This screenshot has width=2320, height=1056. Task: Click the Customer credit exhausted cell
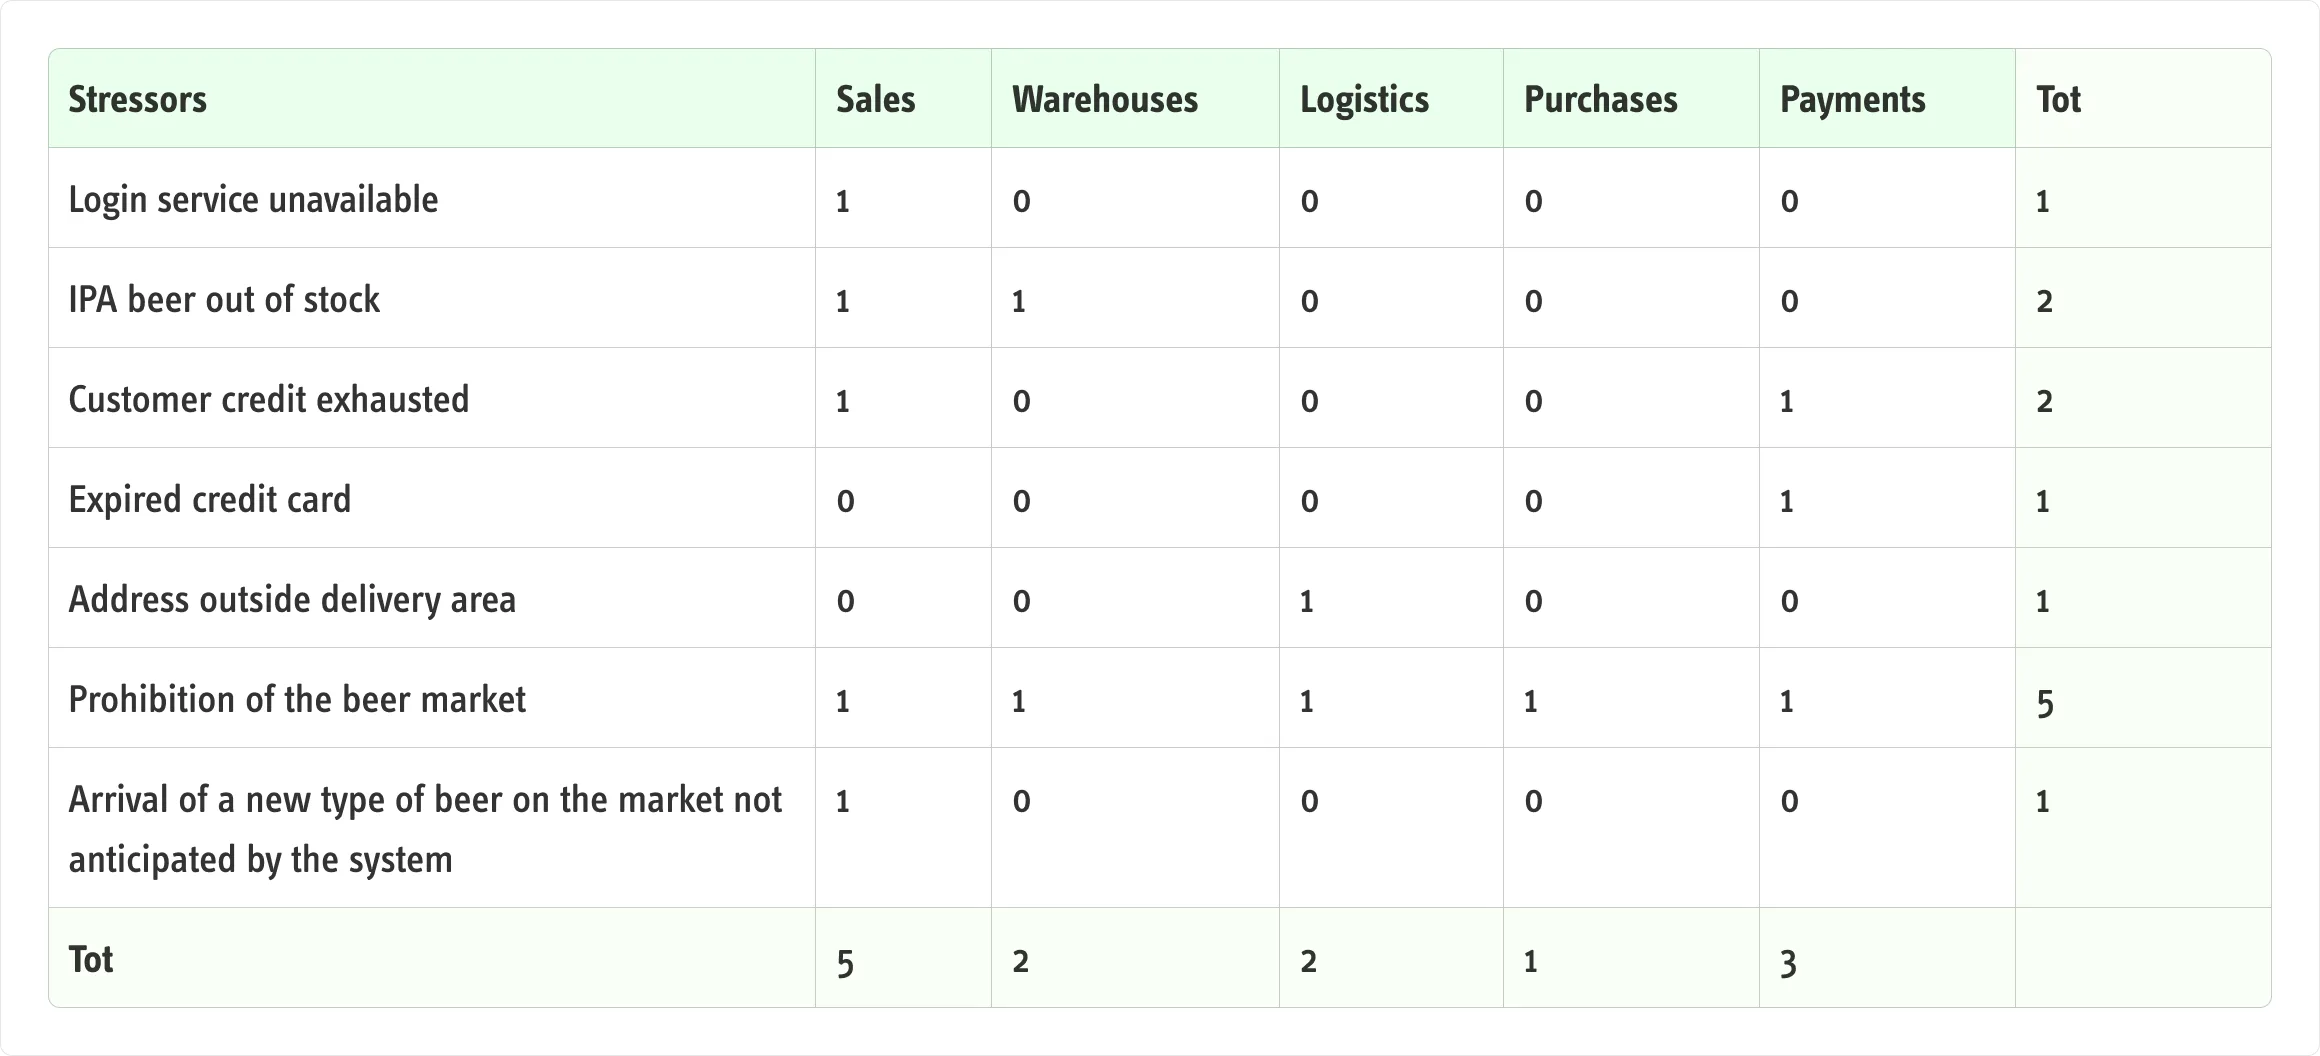pyautogui.click(x=268, y=399)
